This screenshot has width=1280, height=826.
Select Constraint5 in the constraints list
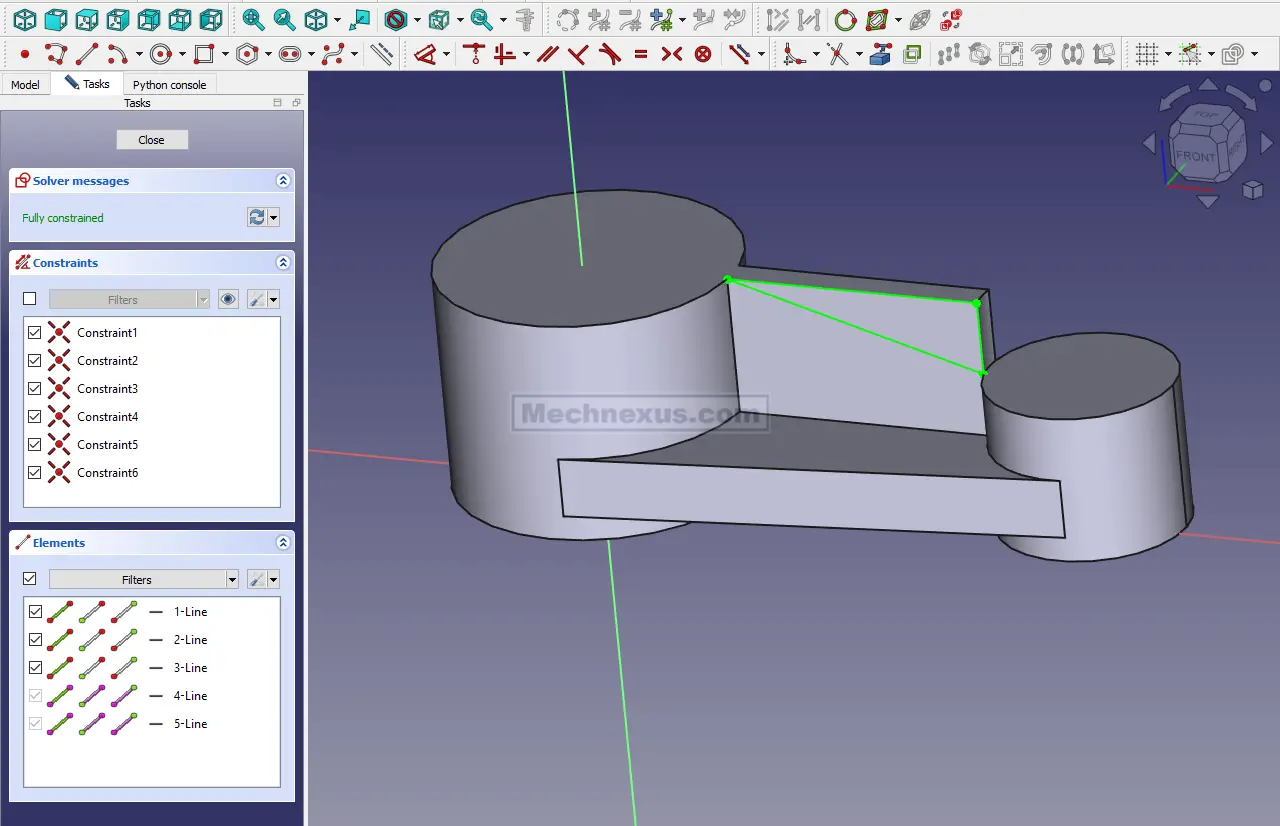107,445
